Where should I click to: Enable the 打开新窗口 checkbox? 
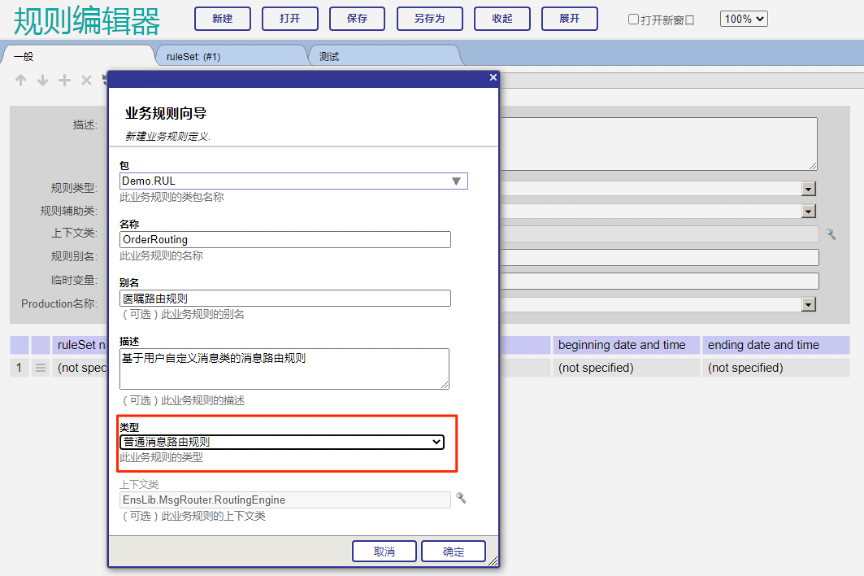point(633,19)
